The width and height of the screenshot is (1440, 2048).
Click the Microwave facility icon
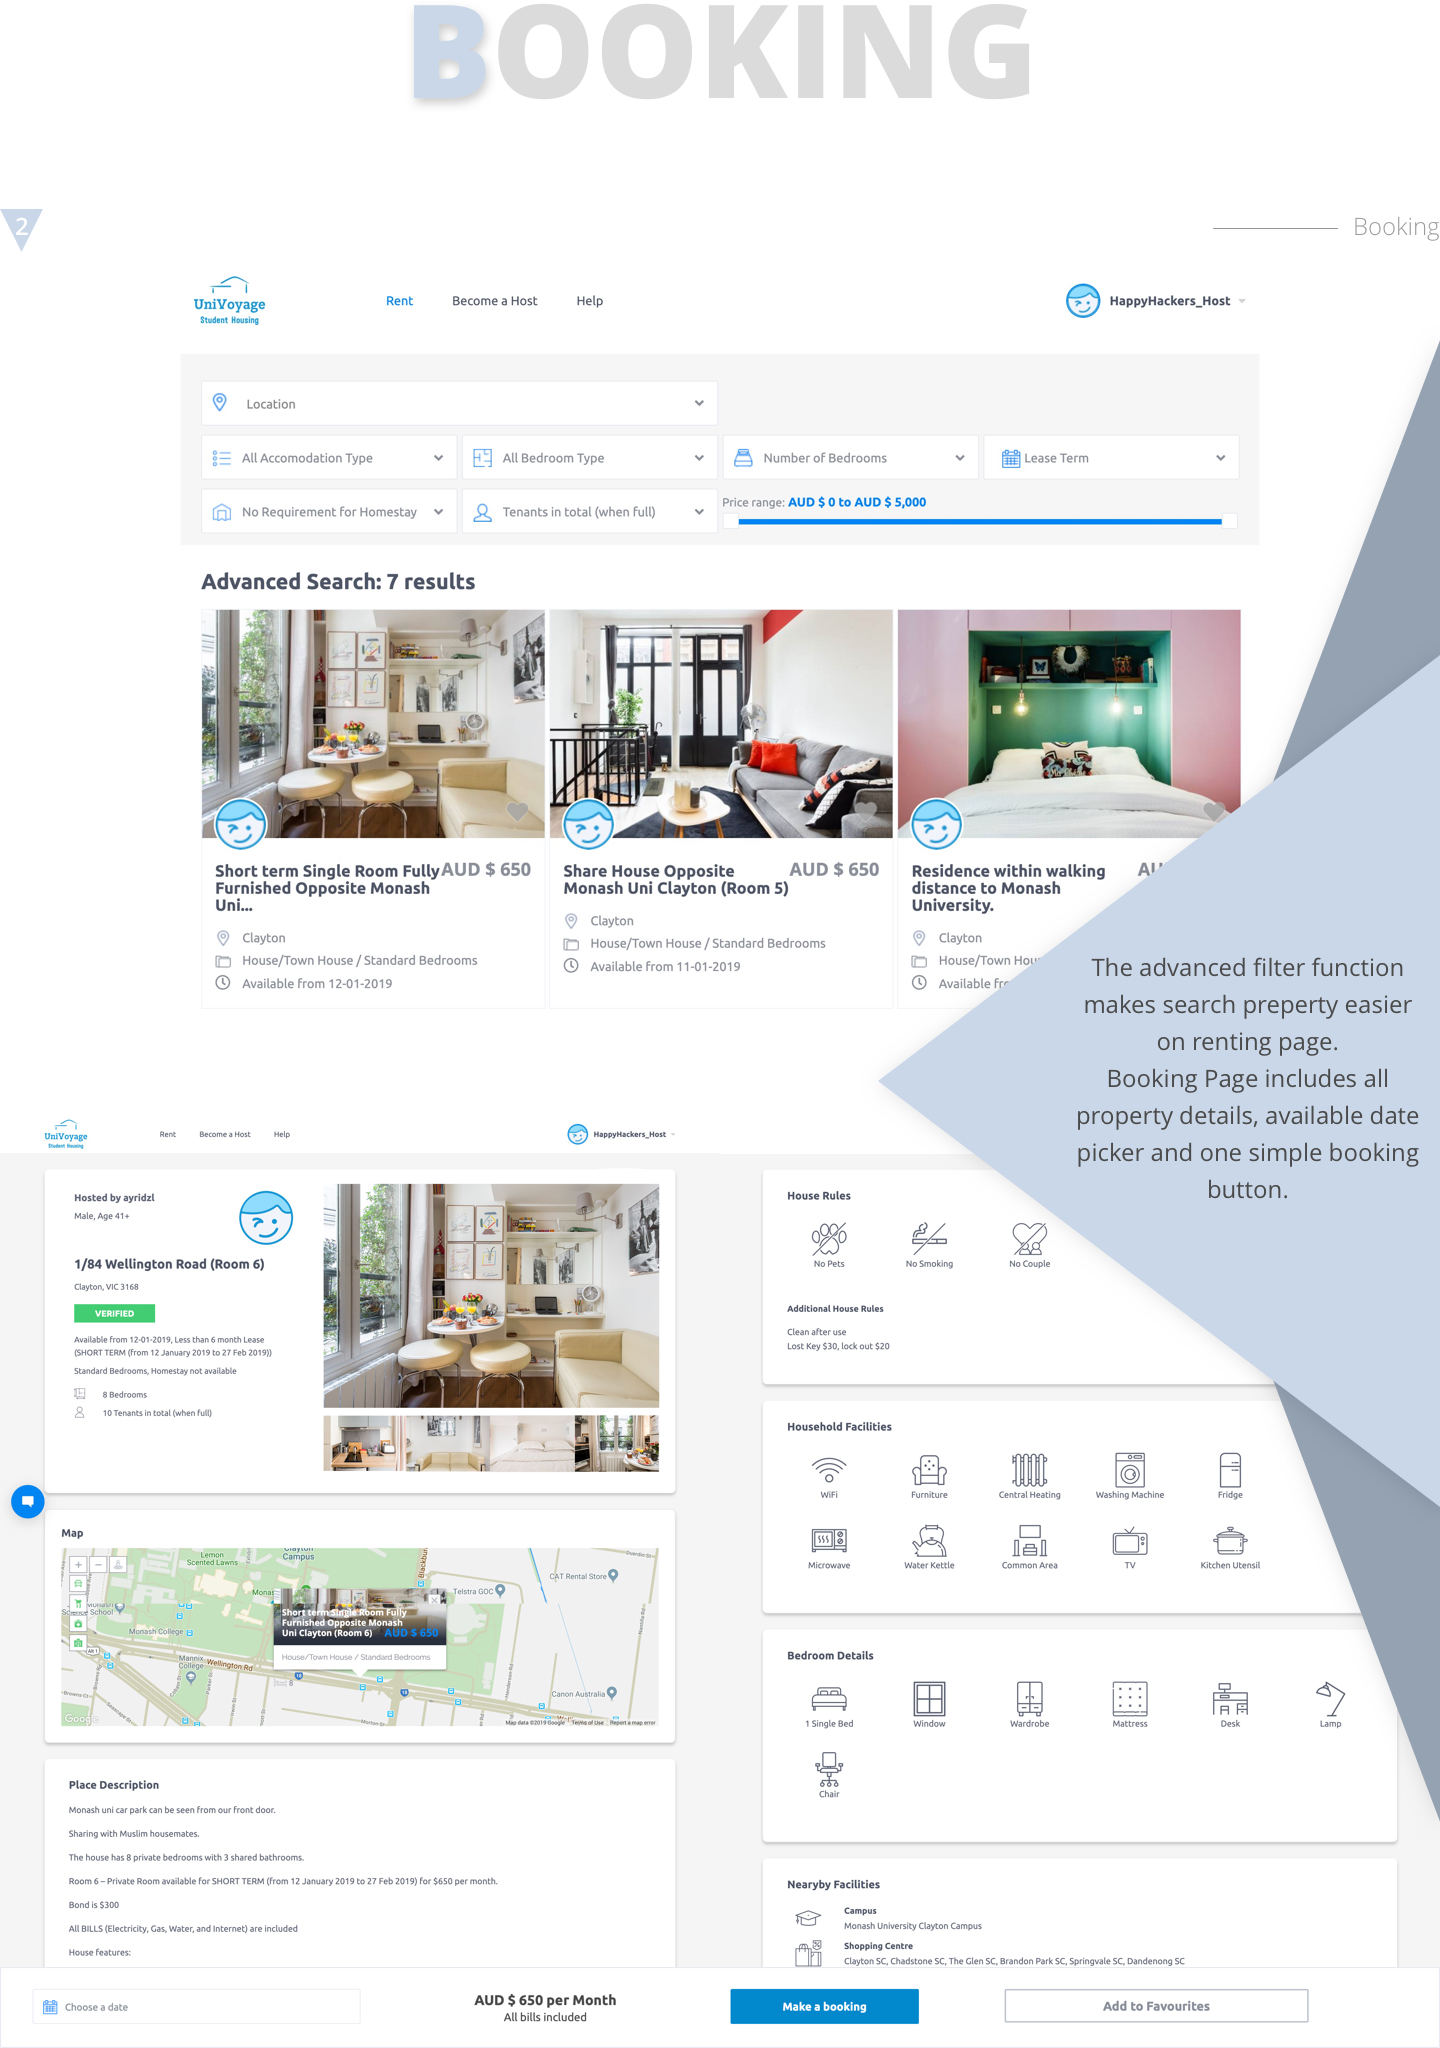pyautogui.click(x=828, y=1541)
